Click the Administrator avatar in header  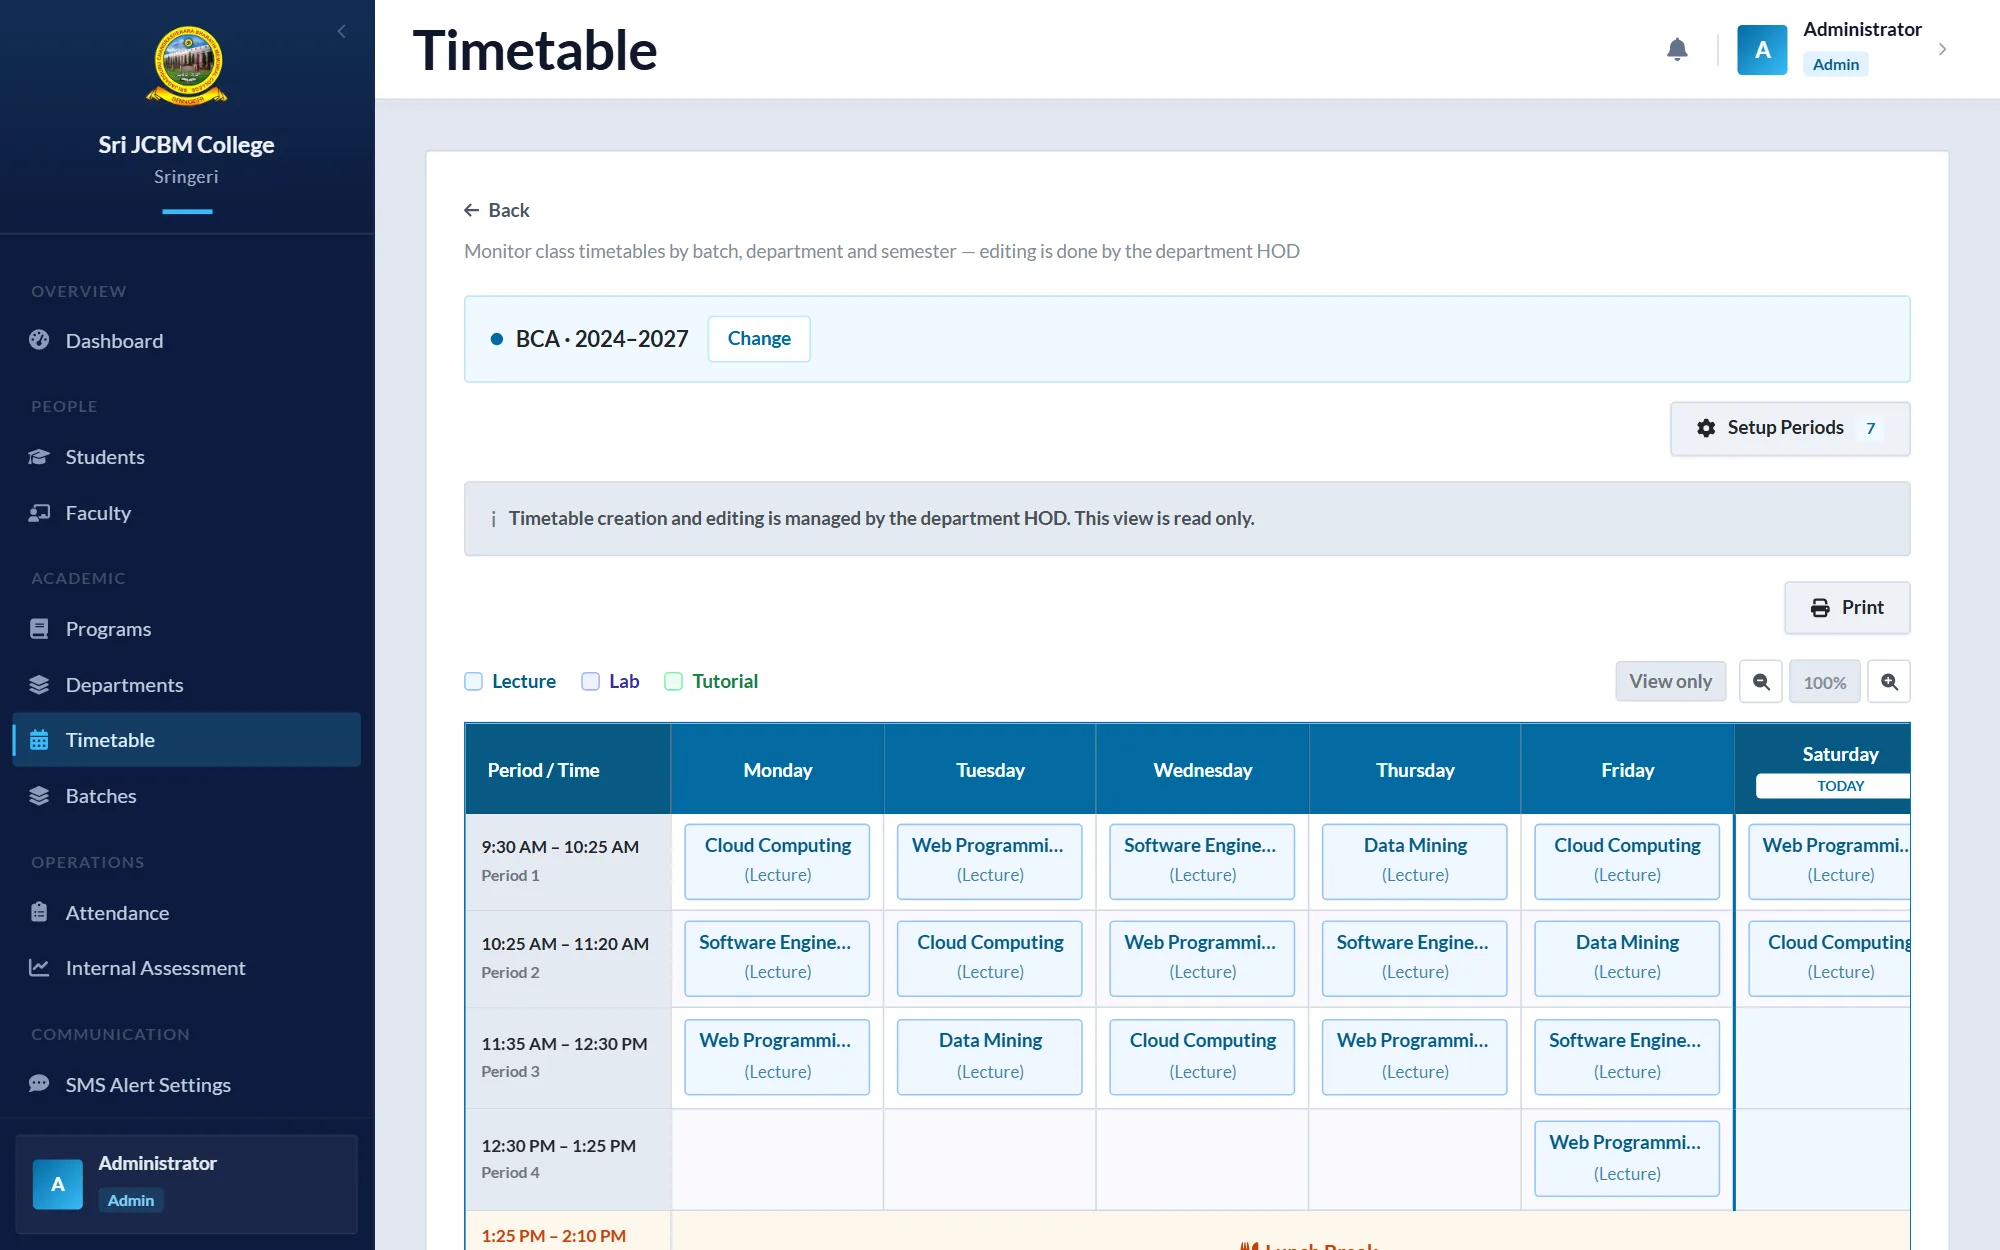tap(1762, 49)
